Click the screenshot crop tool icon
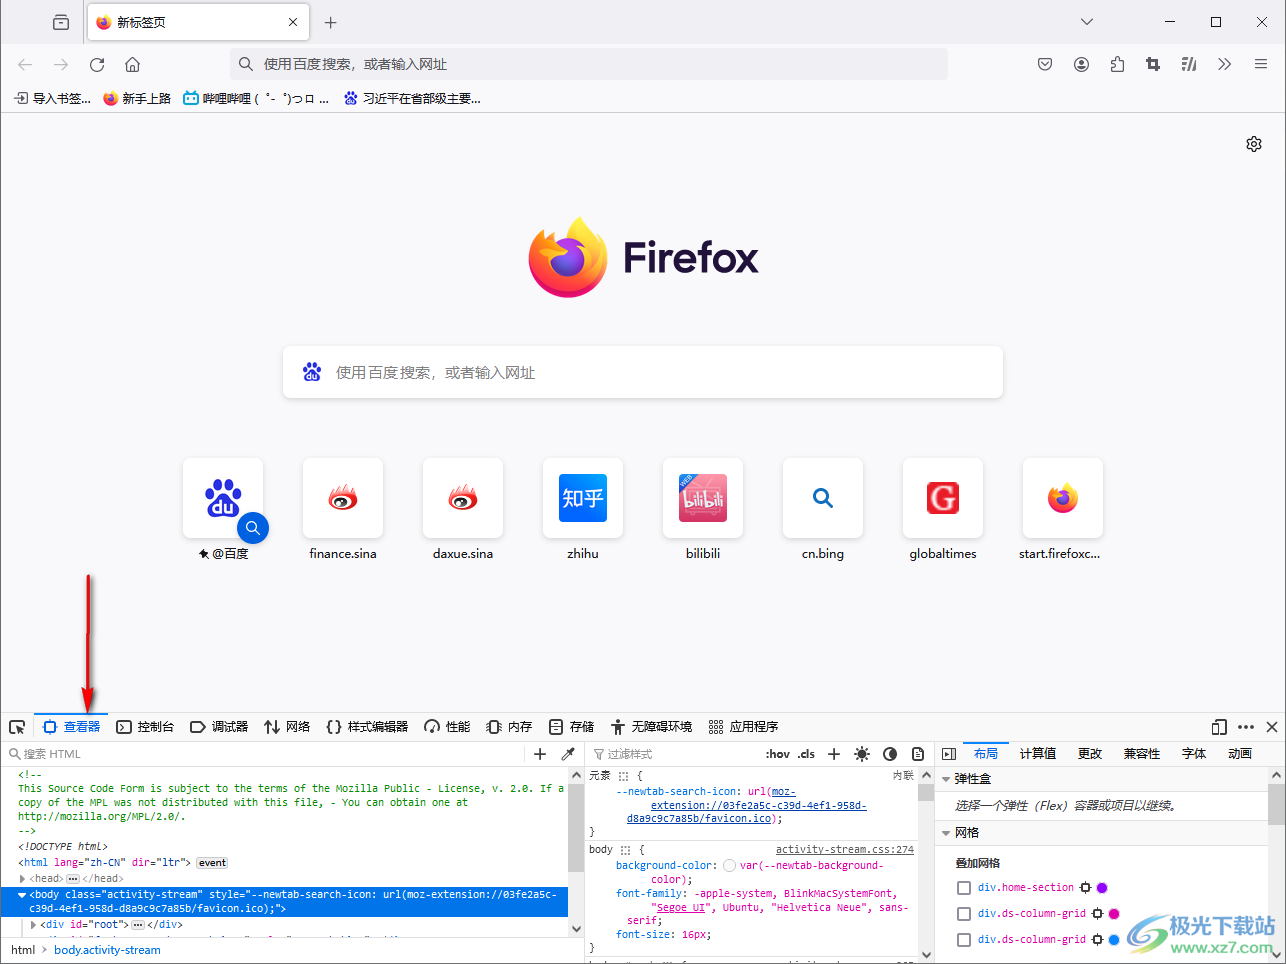Viewport: 1286px width, 964px height. point(1153,64)
